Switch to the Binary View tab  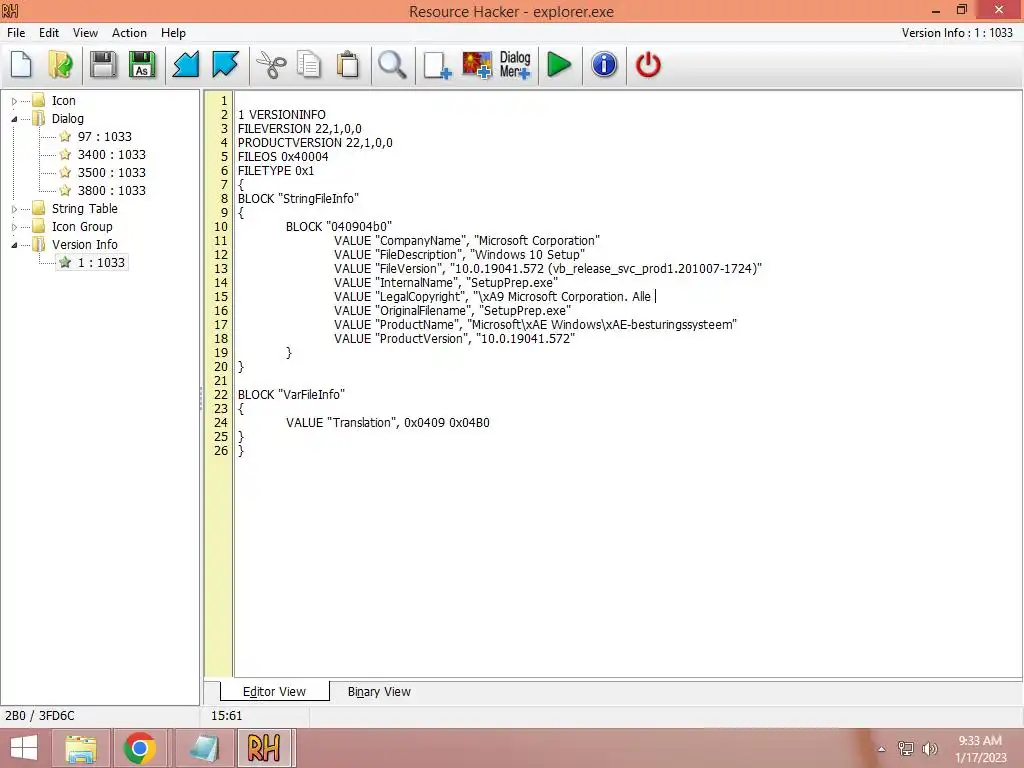point(379,691)
